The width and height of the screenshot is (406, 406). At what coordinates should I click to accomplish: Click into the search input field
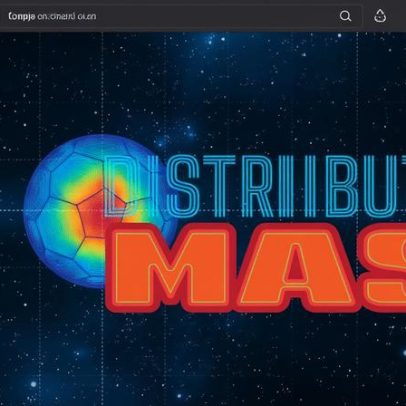[x=181, y=16]
